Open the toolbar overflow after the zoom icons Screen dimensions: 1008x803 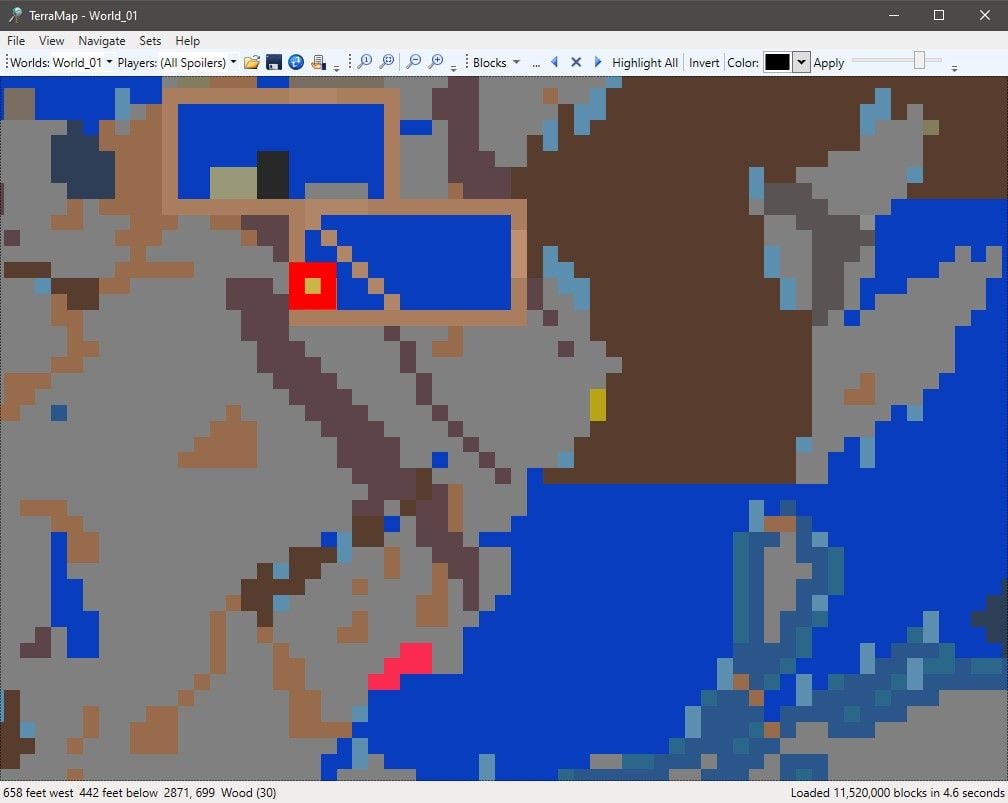[x=453, y=67]
